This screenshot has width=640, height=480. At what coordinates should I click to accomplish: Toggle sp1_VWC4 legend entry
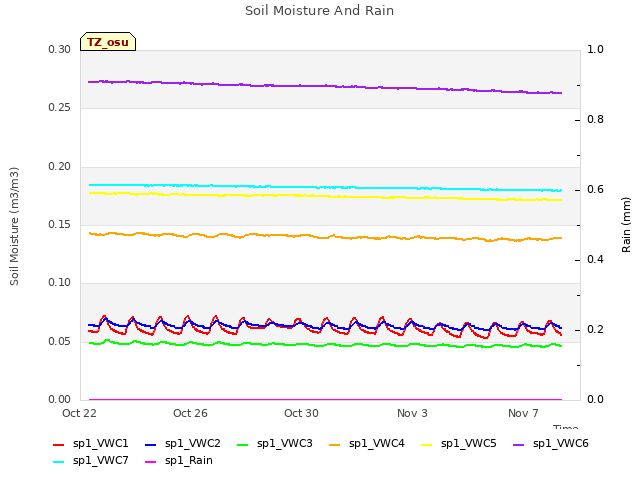367,444
